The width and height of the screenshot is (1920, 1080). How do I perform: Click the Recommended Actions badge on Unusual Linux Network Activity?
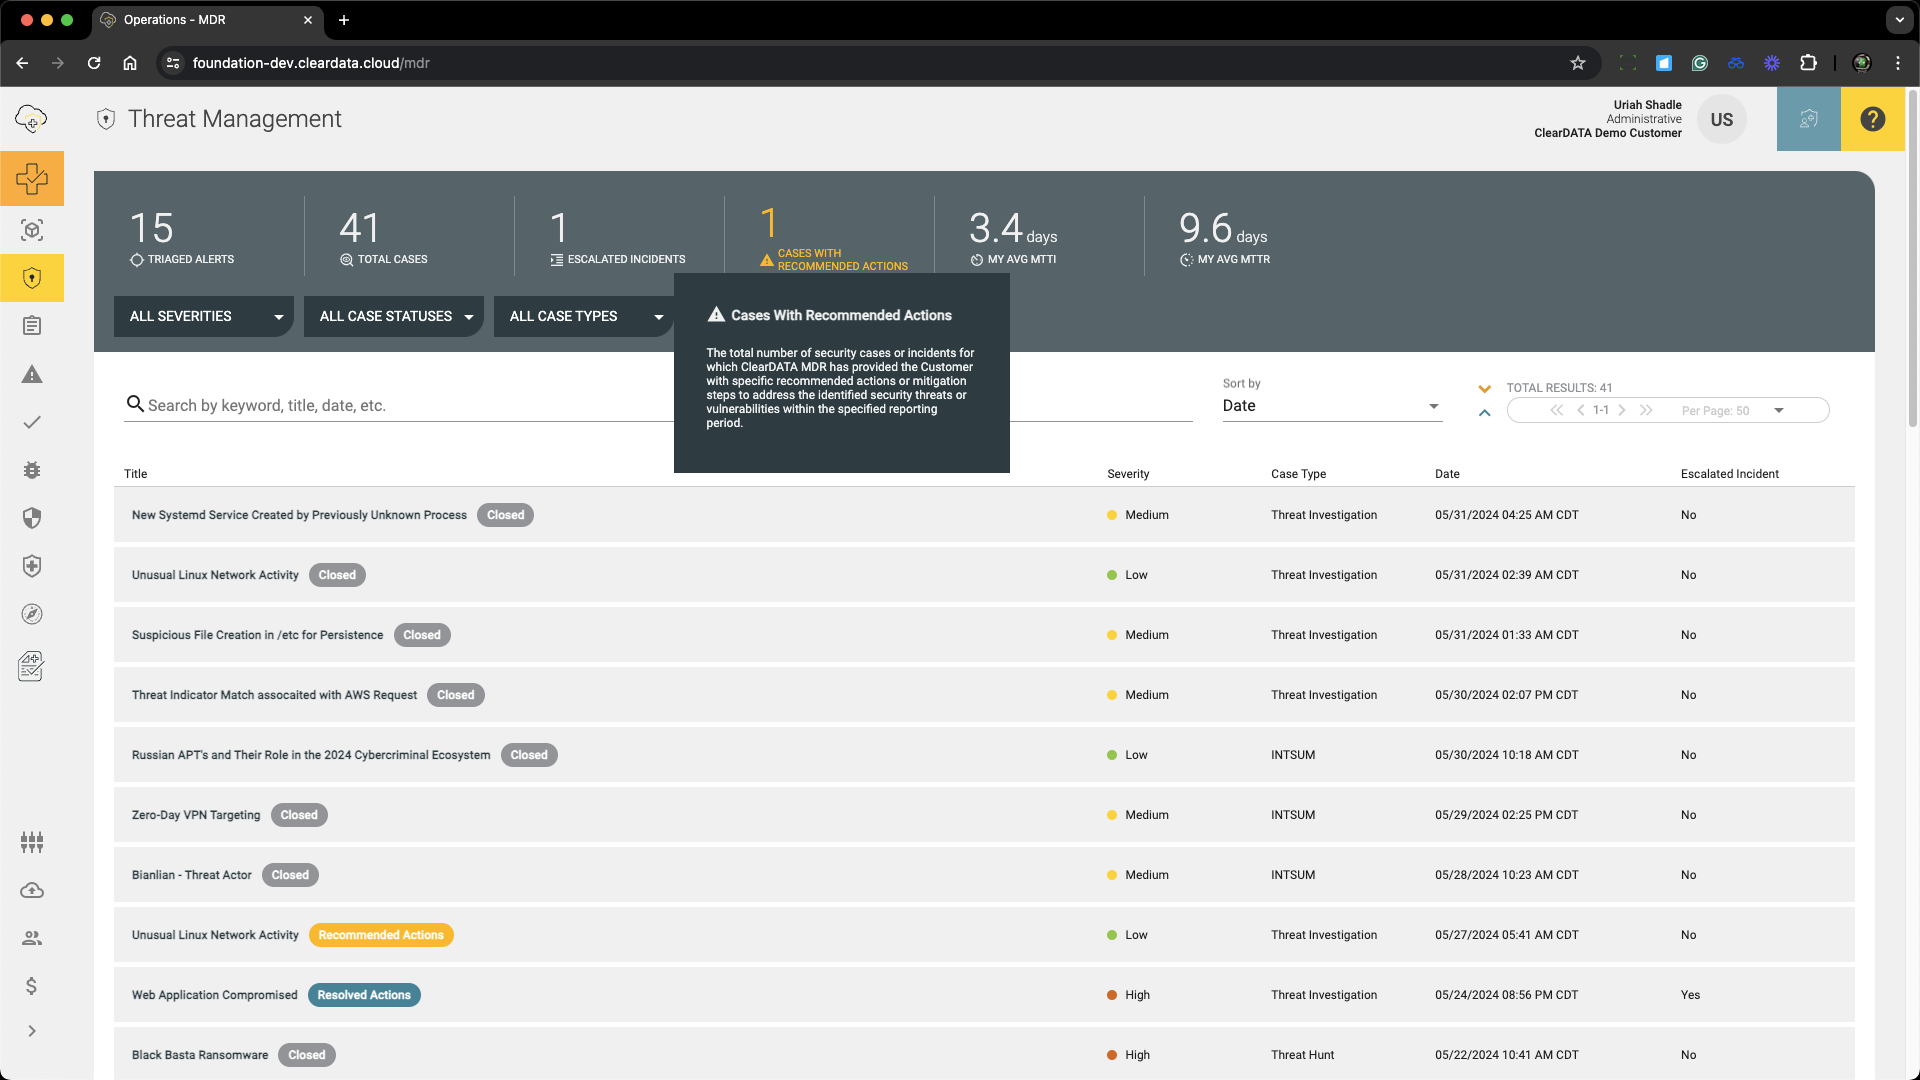tap(381, 935)
